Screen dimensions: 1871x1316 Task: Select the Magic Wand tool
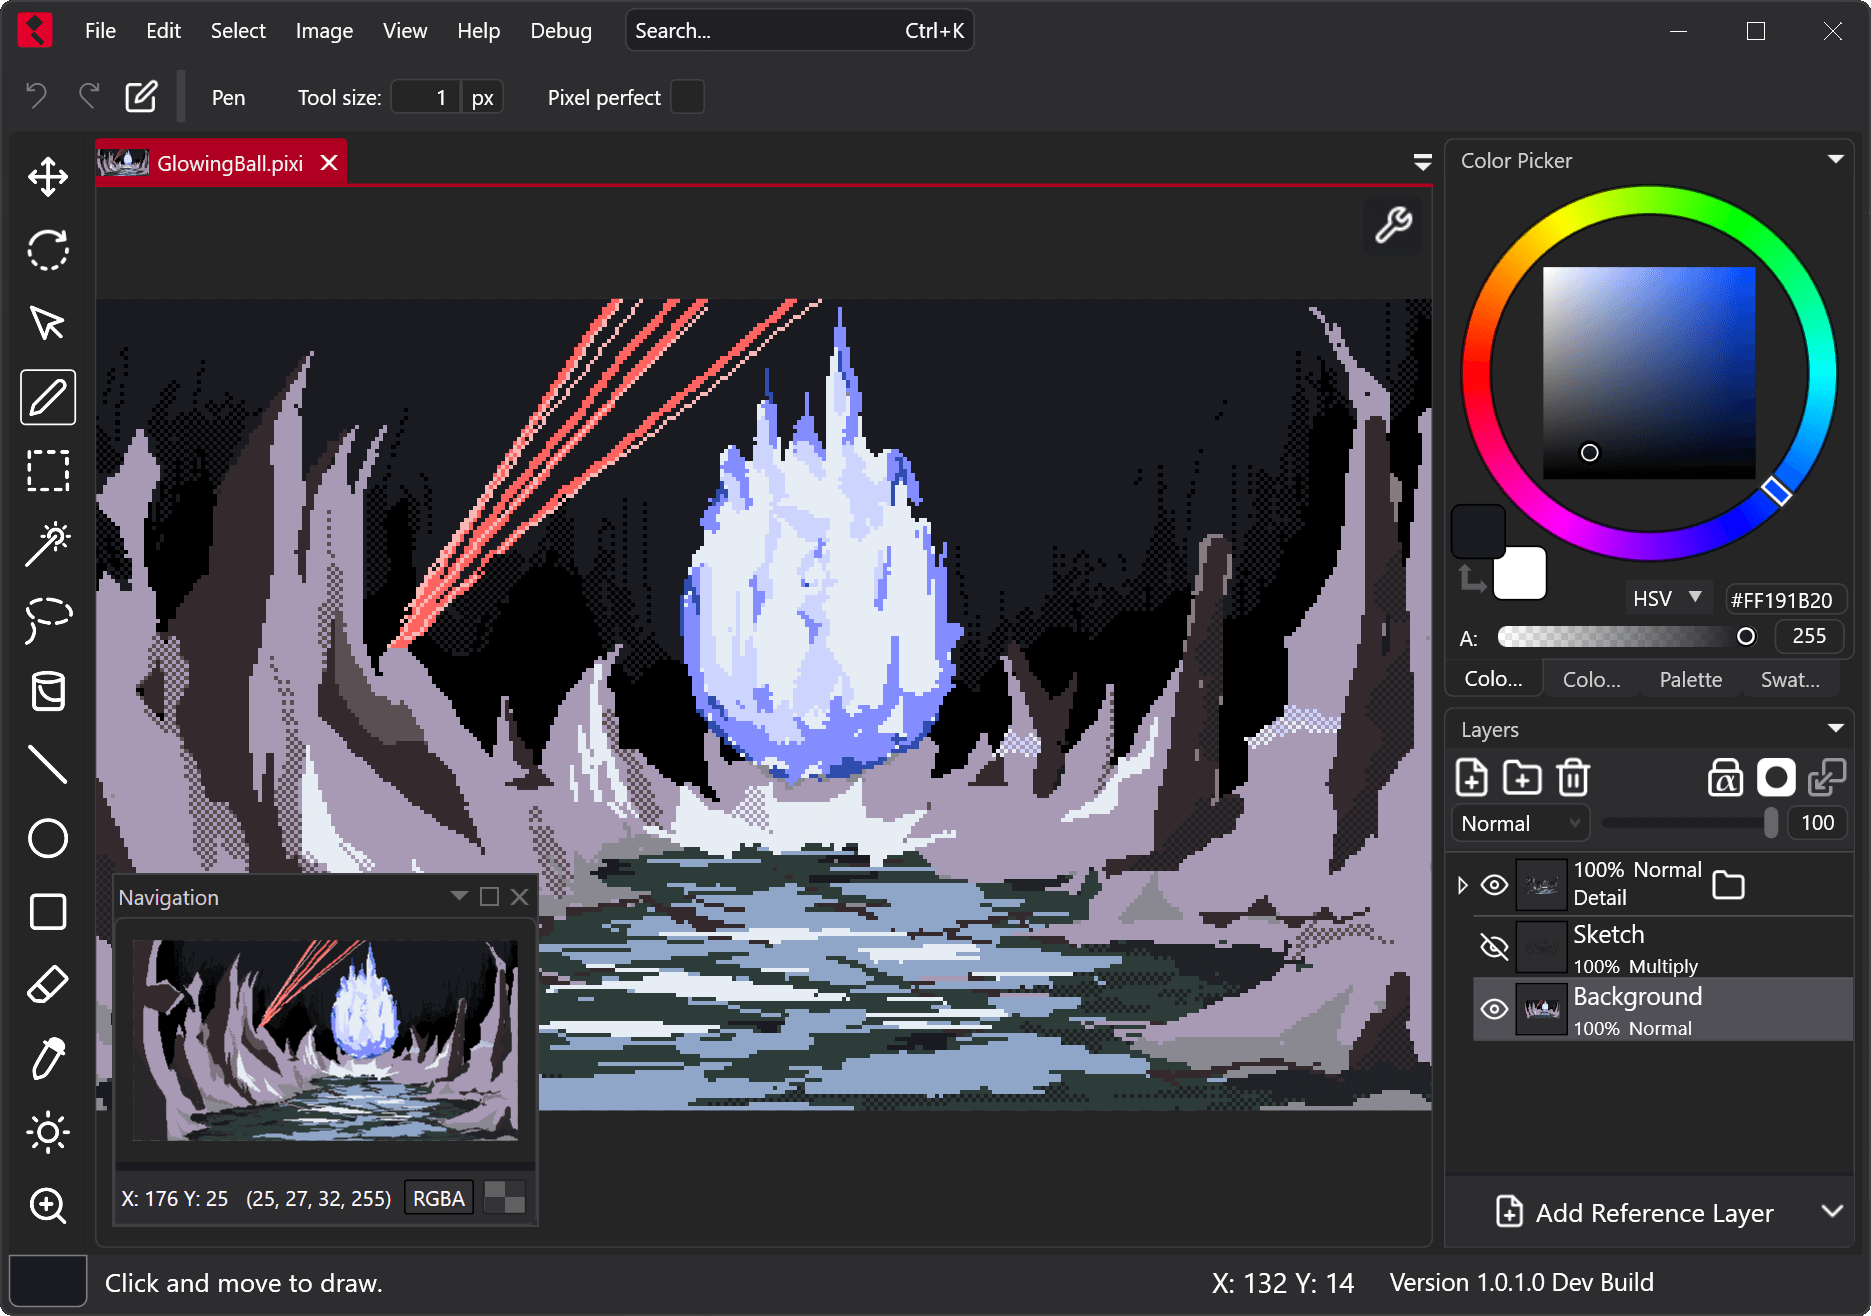(x=47, y=544)
